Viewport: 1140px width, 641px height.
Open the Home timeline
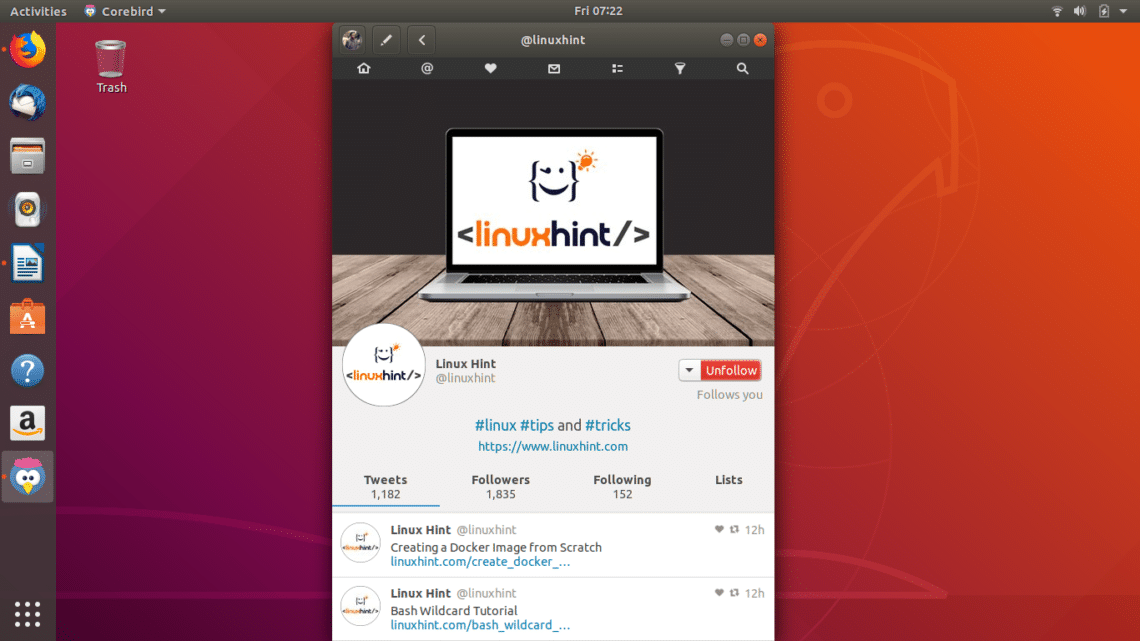tap(363, 68)
